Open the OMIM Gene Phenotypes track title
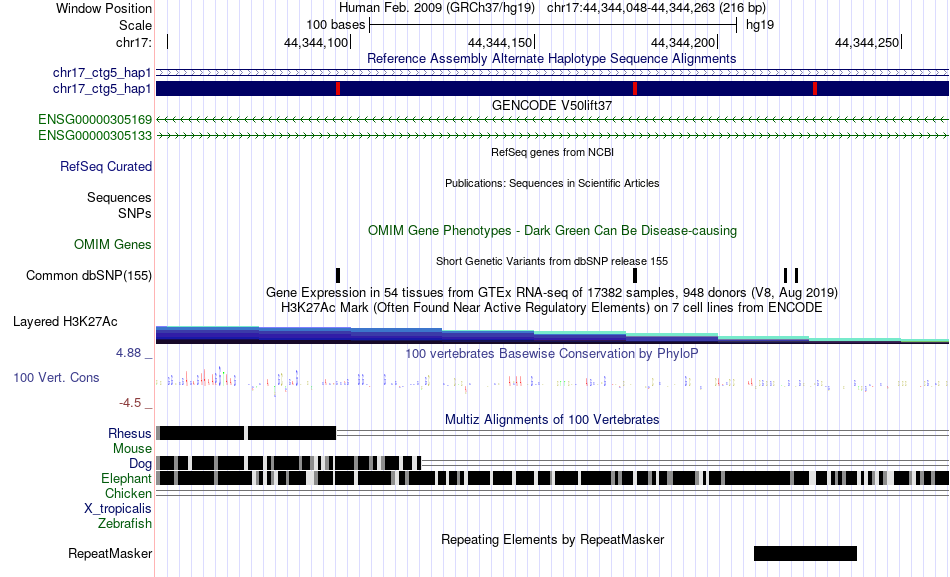 coord(552,230)
